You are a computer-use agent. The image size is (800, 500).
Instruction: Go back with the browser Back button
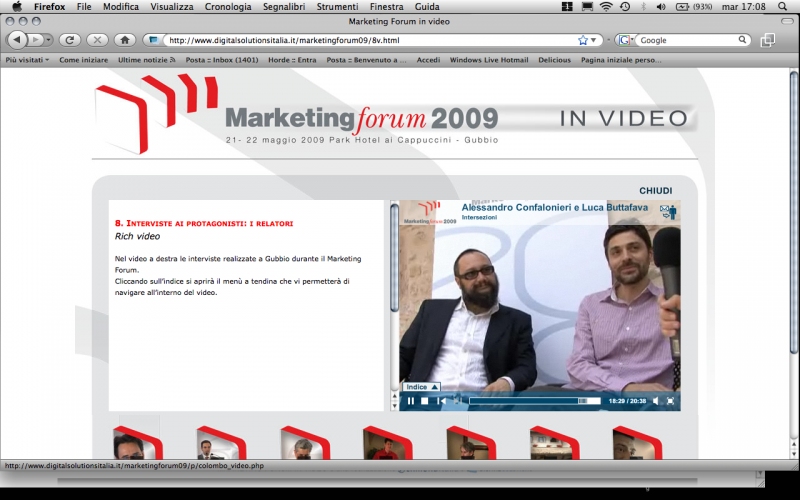[x=17, y=40]
